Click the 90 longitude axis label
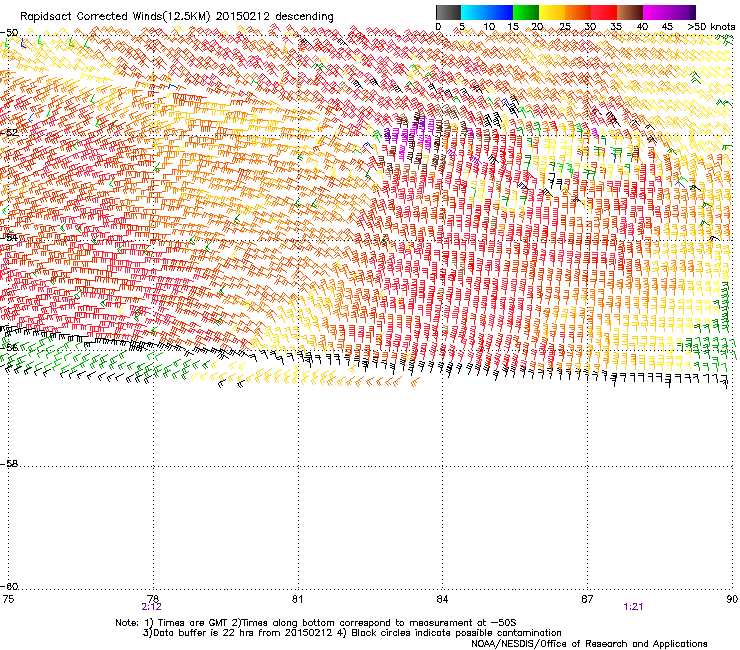Screen dimensions: 740x650 pyautogui.click(x=732, y=599)
